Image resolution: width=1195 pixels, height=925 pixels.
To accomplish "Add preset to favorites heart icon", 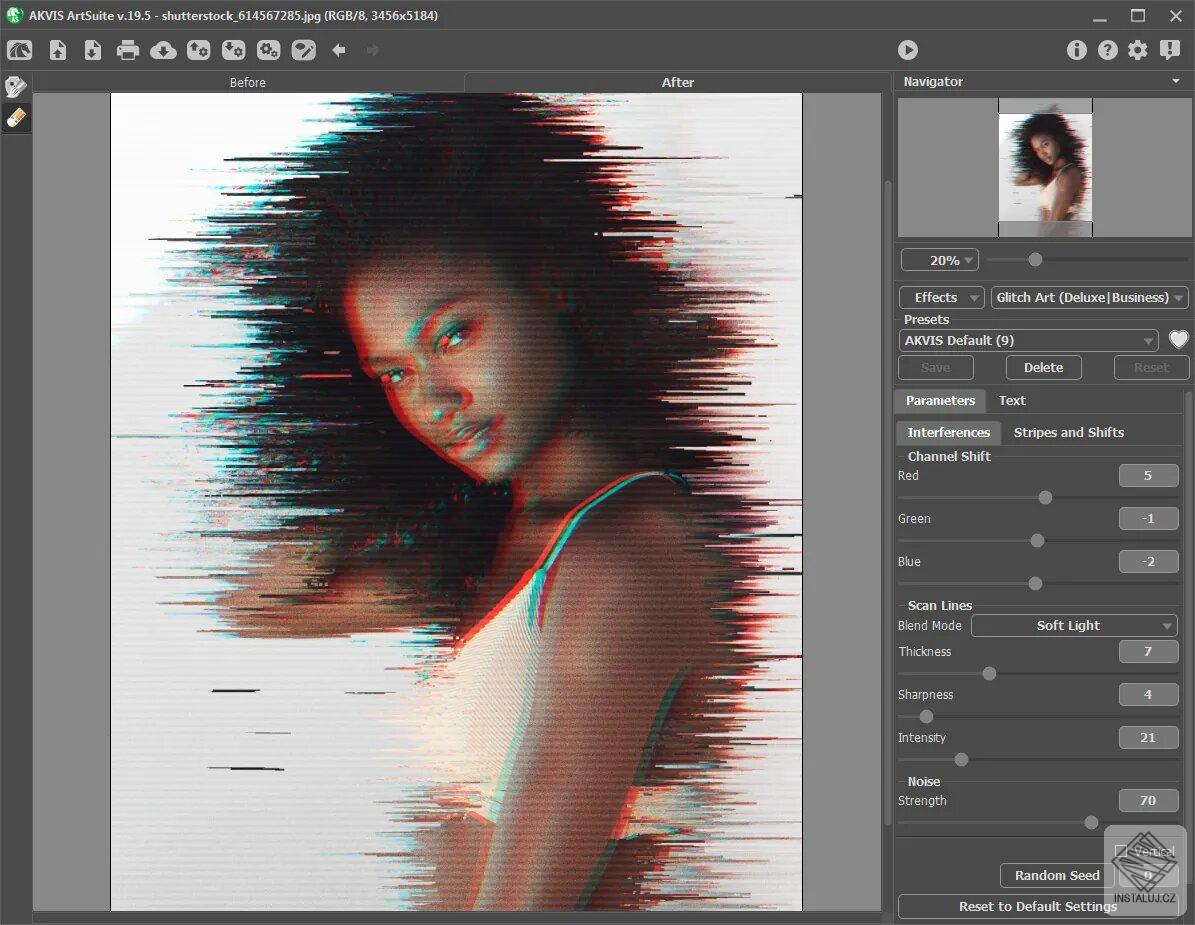I will (x=1178, y=340).
